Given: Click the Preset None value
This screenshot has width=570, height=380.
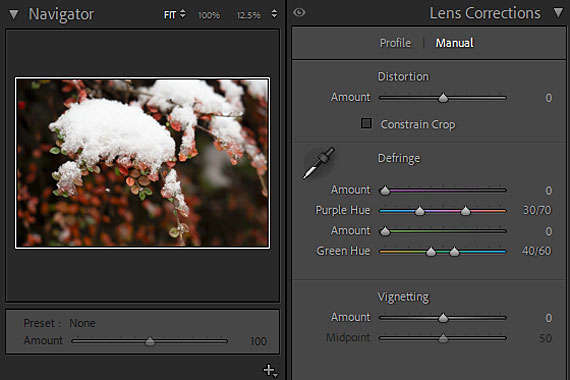Looking at the screenshot, I should [83, 323].
